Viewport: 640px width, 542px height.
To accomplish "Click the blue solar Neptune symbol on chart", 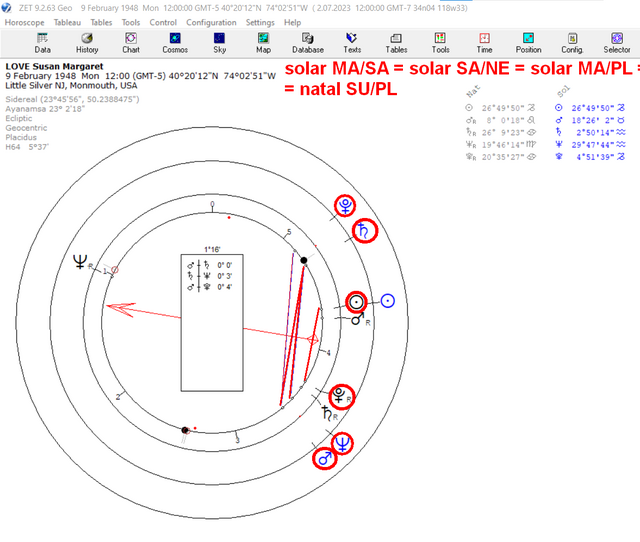I will (x=342, y=444).
